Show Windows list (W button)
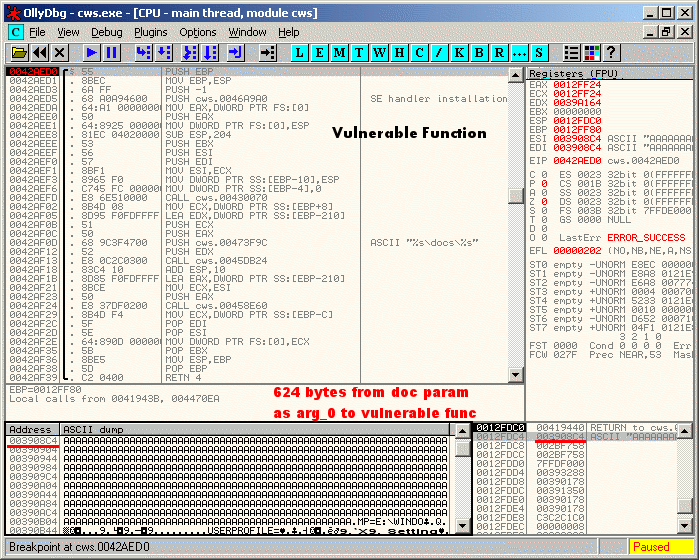The height and width of the screenshot is (560, 699). click(379, 53)
